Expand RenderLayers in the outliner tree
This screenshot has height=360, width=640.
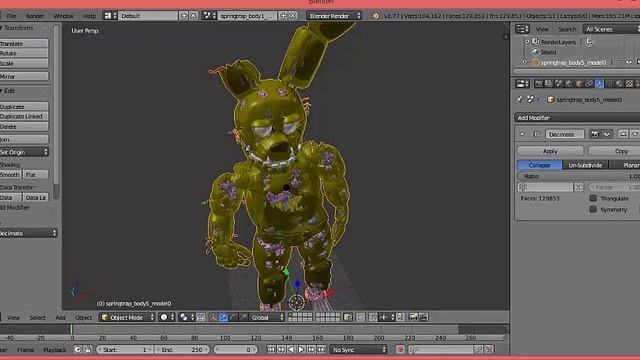point(527,42)
